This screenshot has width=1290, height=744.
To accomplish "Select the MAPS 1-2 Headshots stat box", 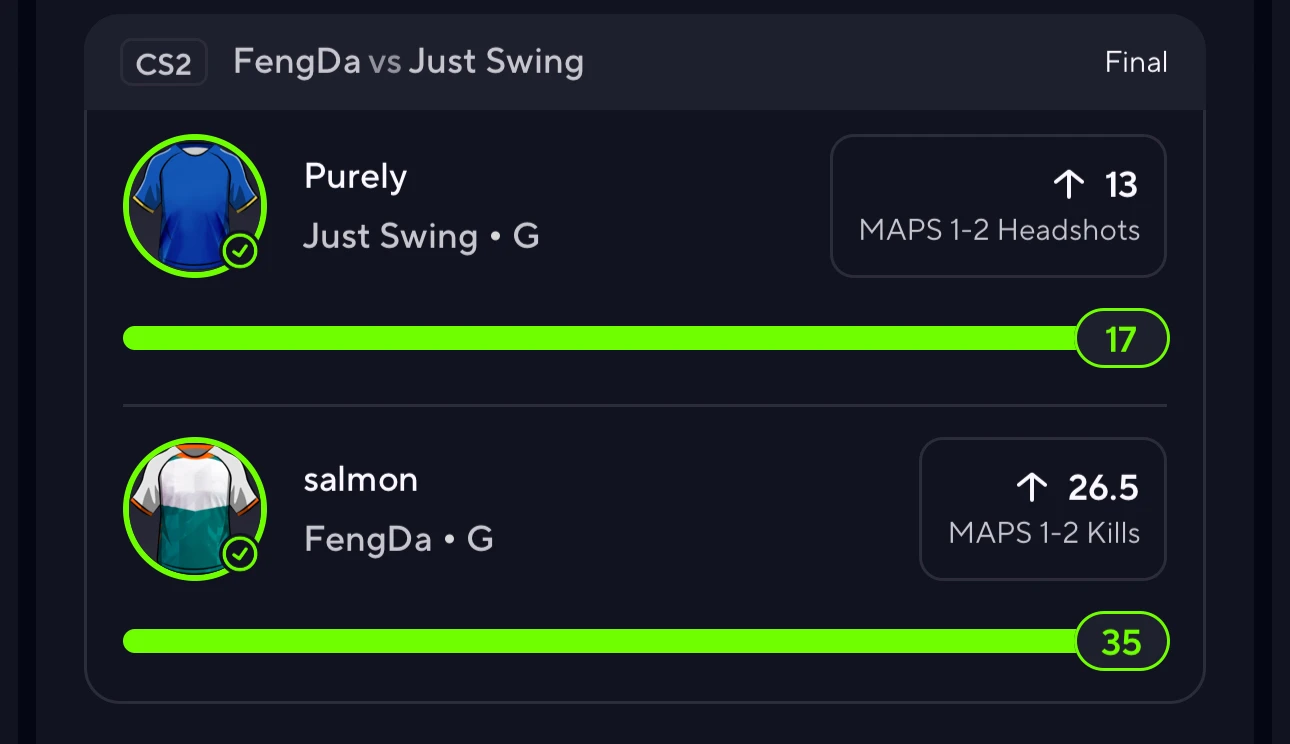I will point(998,205).
